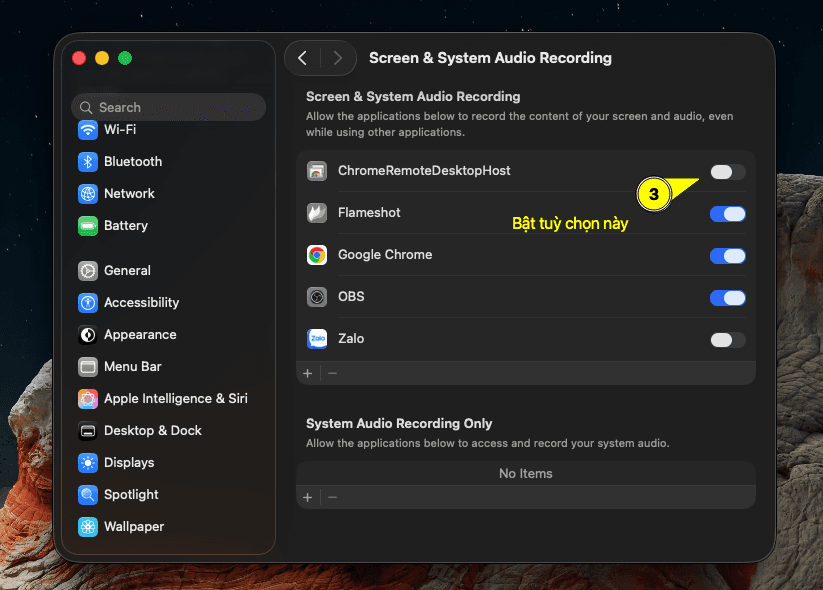Turn on the Zalo recording toggle
This screenshot has width=823, height=590.
click(727, 339)
